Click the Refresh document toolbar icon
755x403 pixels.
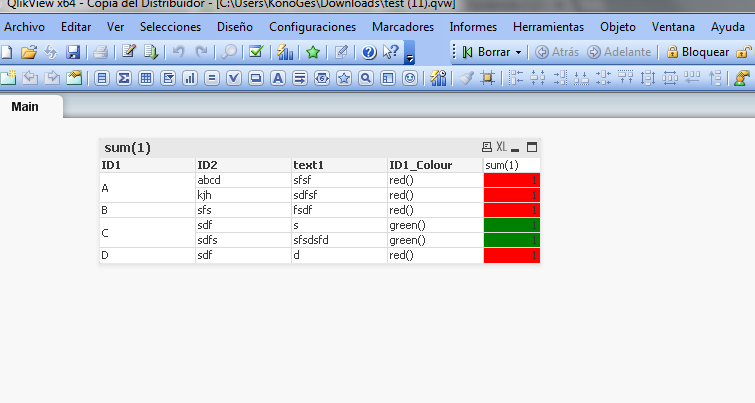pyautogui.click(x=51, y=52)
